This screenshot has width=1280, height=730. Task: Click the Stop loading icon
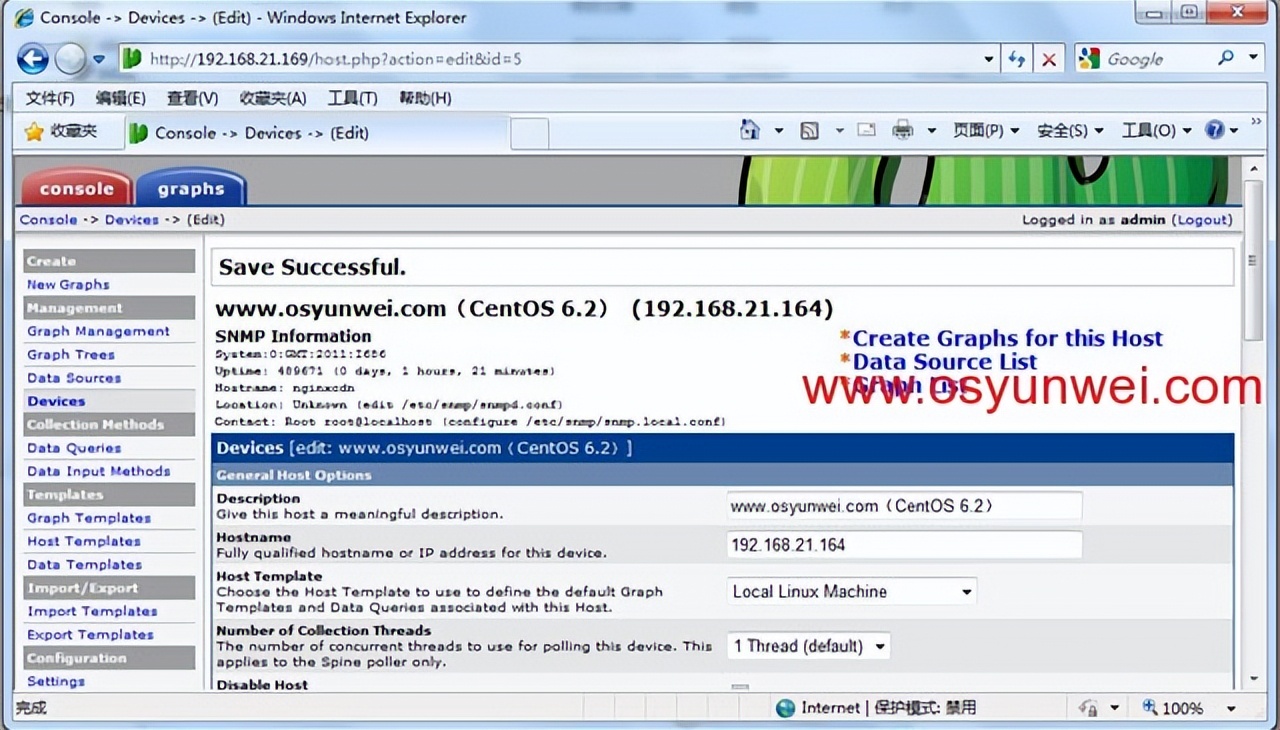[1048, 58]
